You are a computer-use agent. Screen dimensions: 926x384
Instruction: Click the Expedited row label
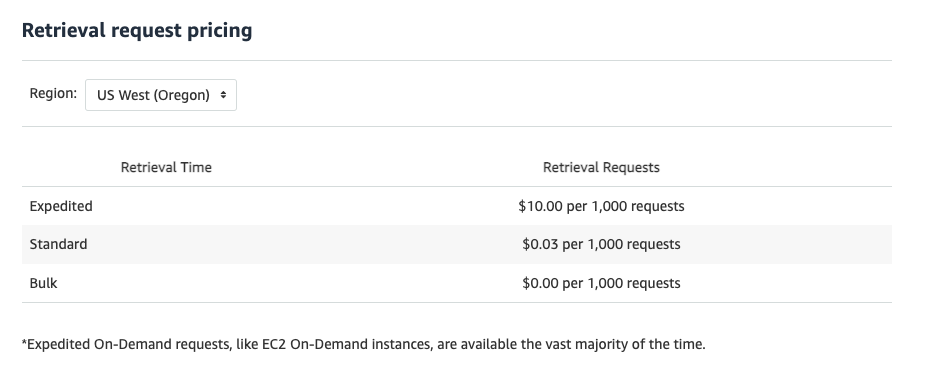pos(61,207)
